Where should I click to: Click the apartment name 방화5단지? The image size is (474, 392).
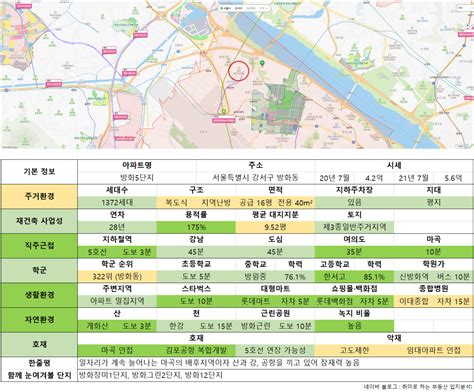(137, 178)
